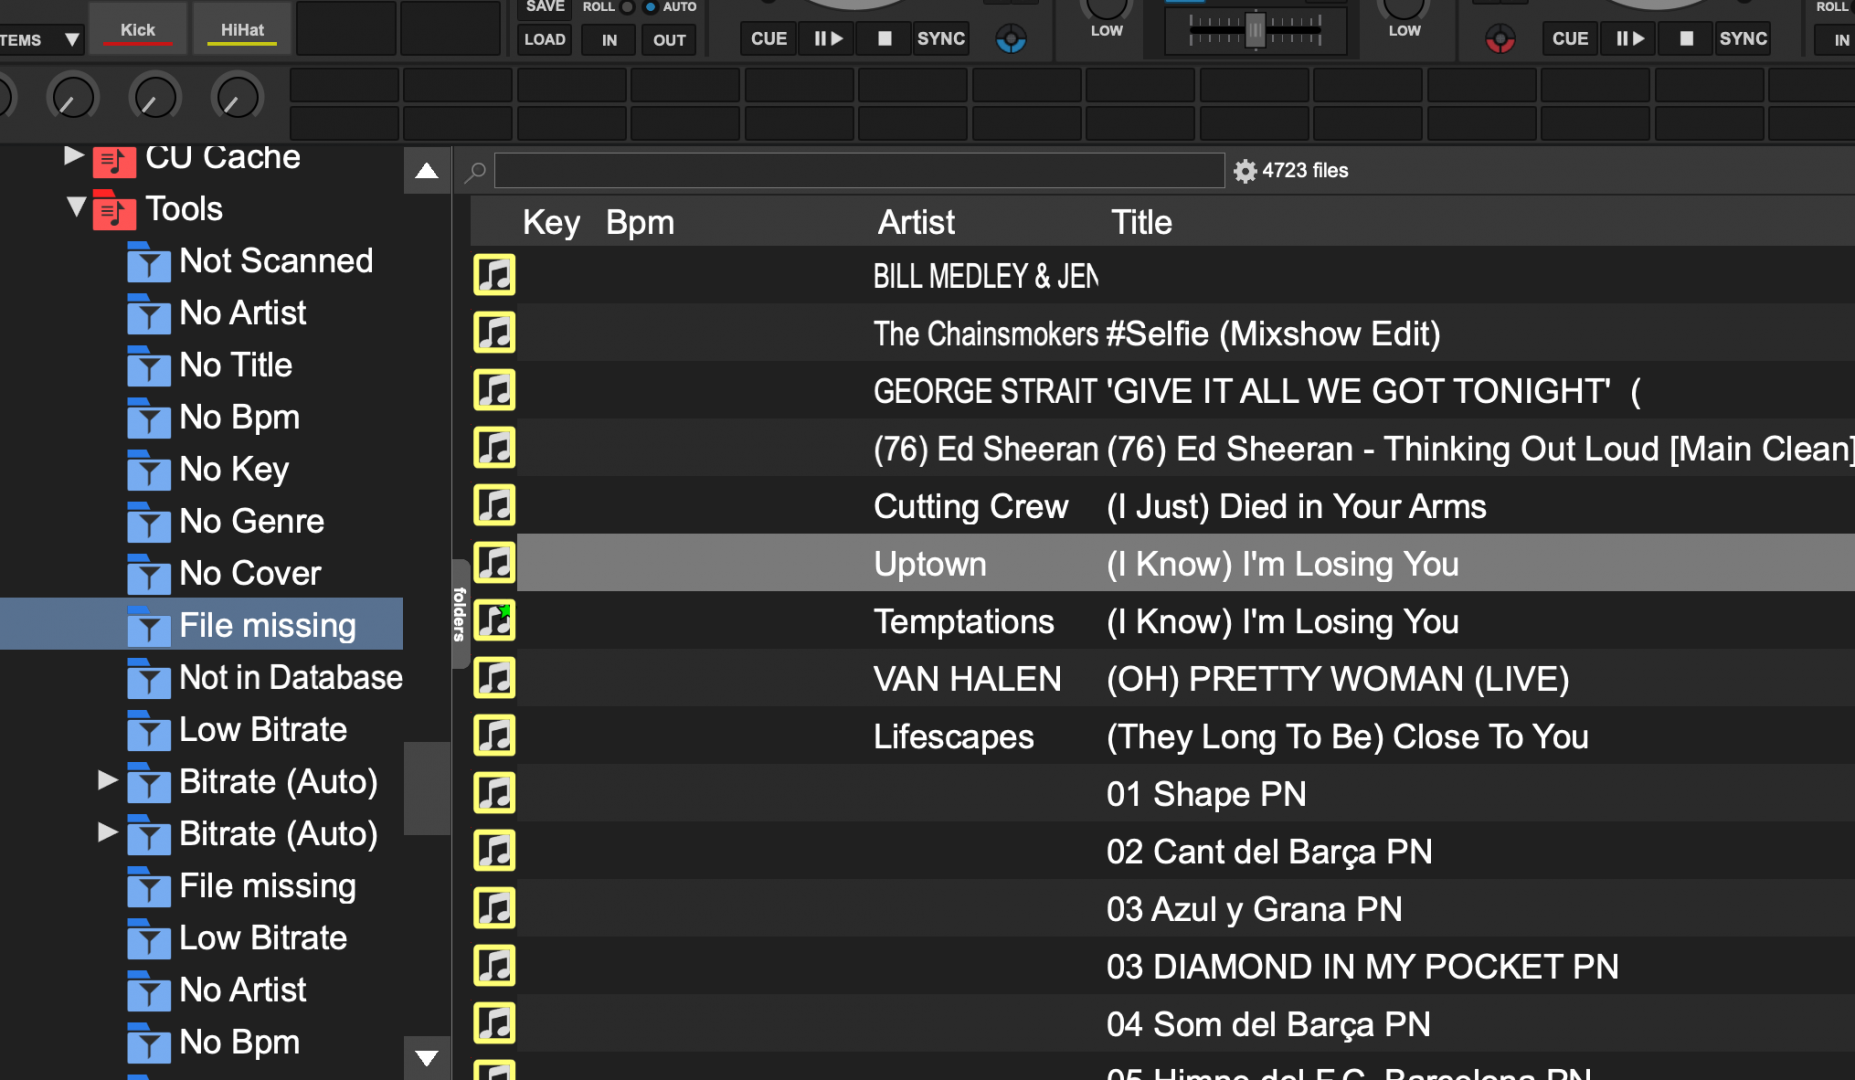The width and height of the screenshot is (1855, 1080).
Task: Click CUE on the right deck
Action: point(1570,39)
